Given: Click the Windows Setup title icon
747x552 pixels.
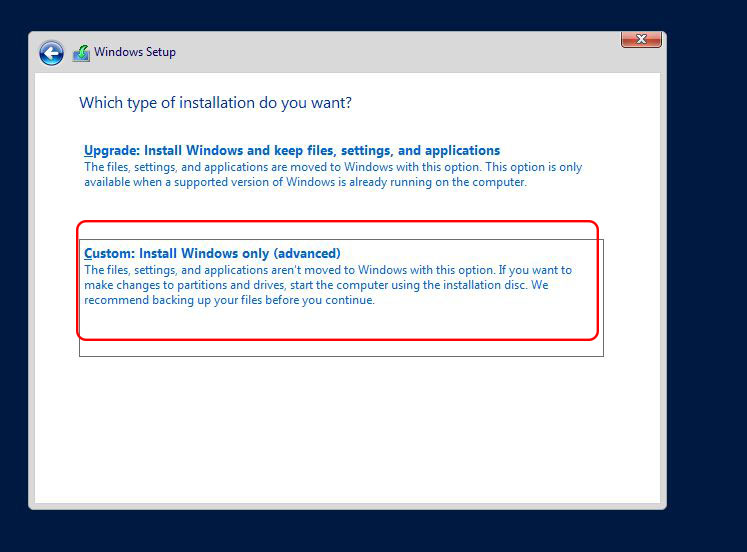Looking at the screenshot, I should (x=81, y=53).
